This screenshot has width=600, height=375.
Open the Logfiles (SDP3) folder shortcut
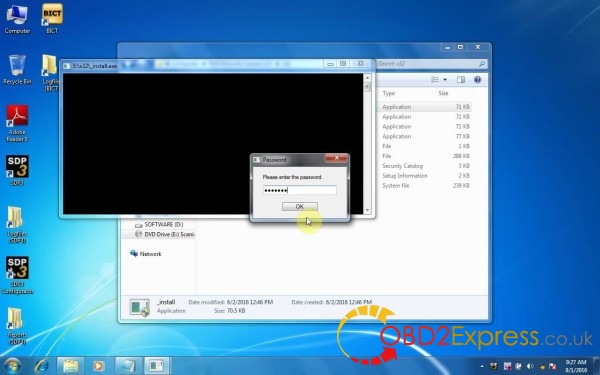pos(16,225)
